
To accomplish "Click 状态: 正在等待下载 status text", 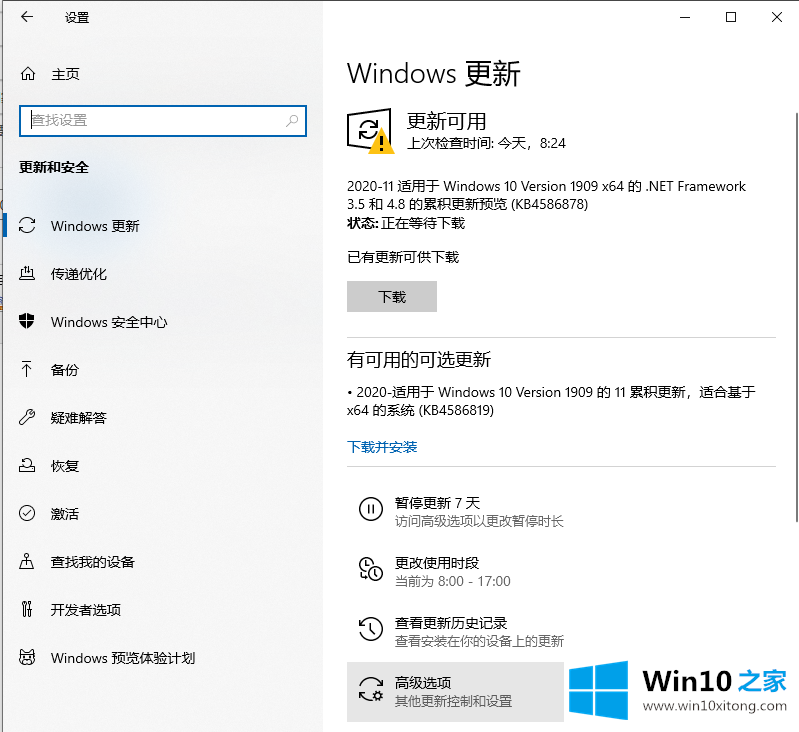I will click(406, 223).
